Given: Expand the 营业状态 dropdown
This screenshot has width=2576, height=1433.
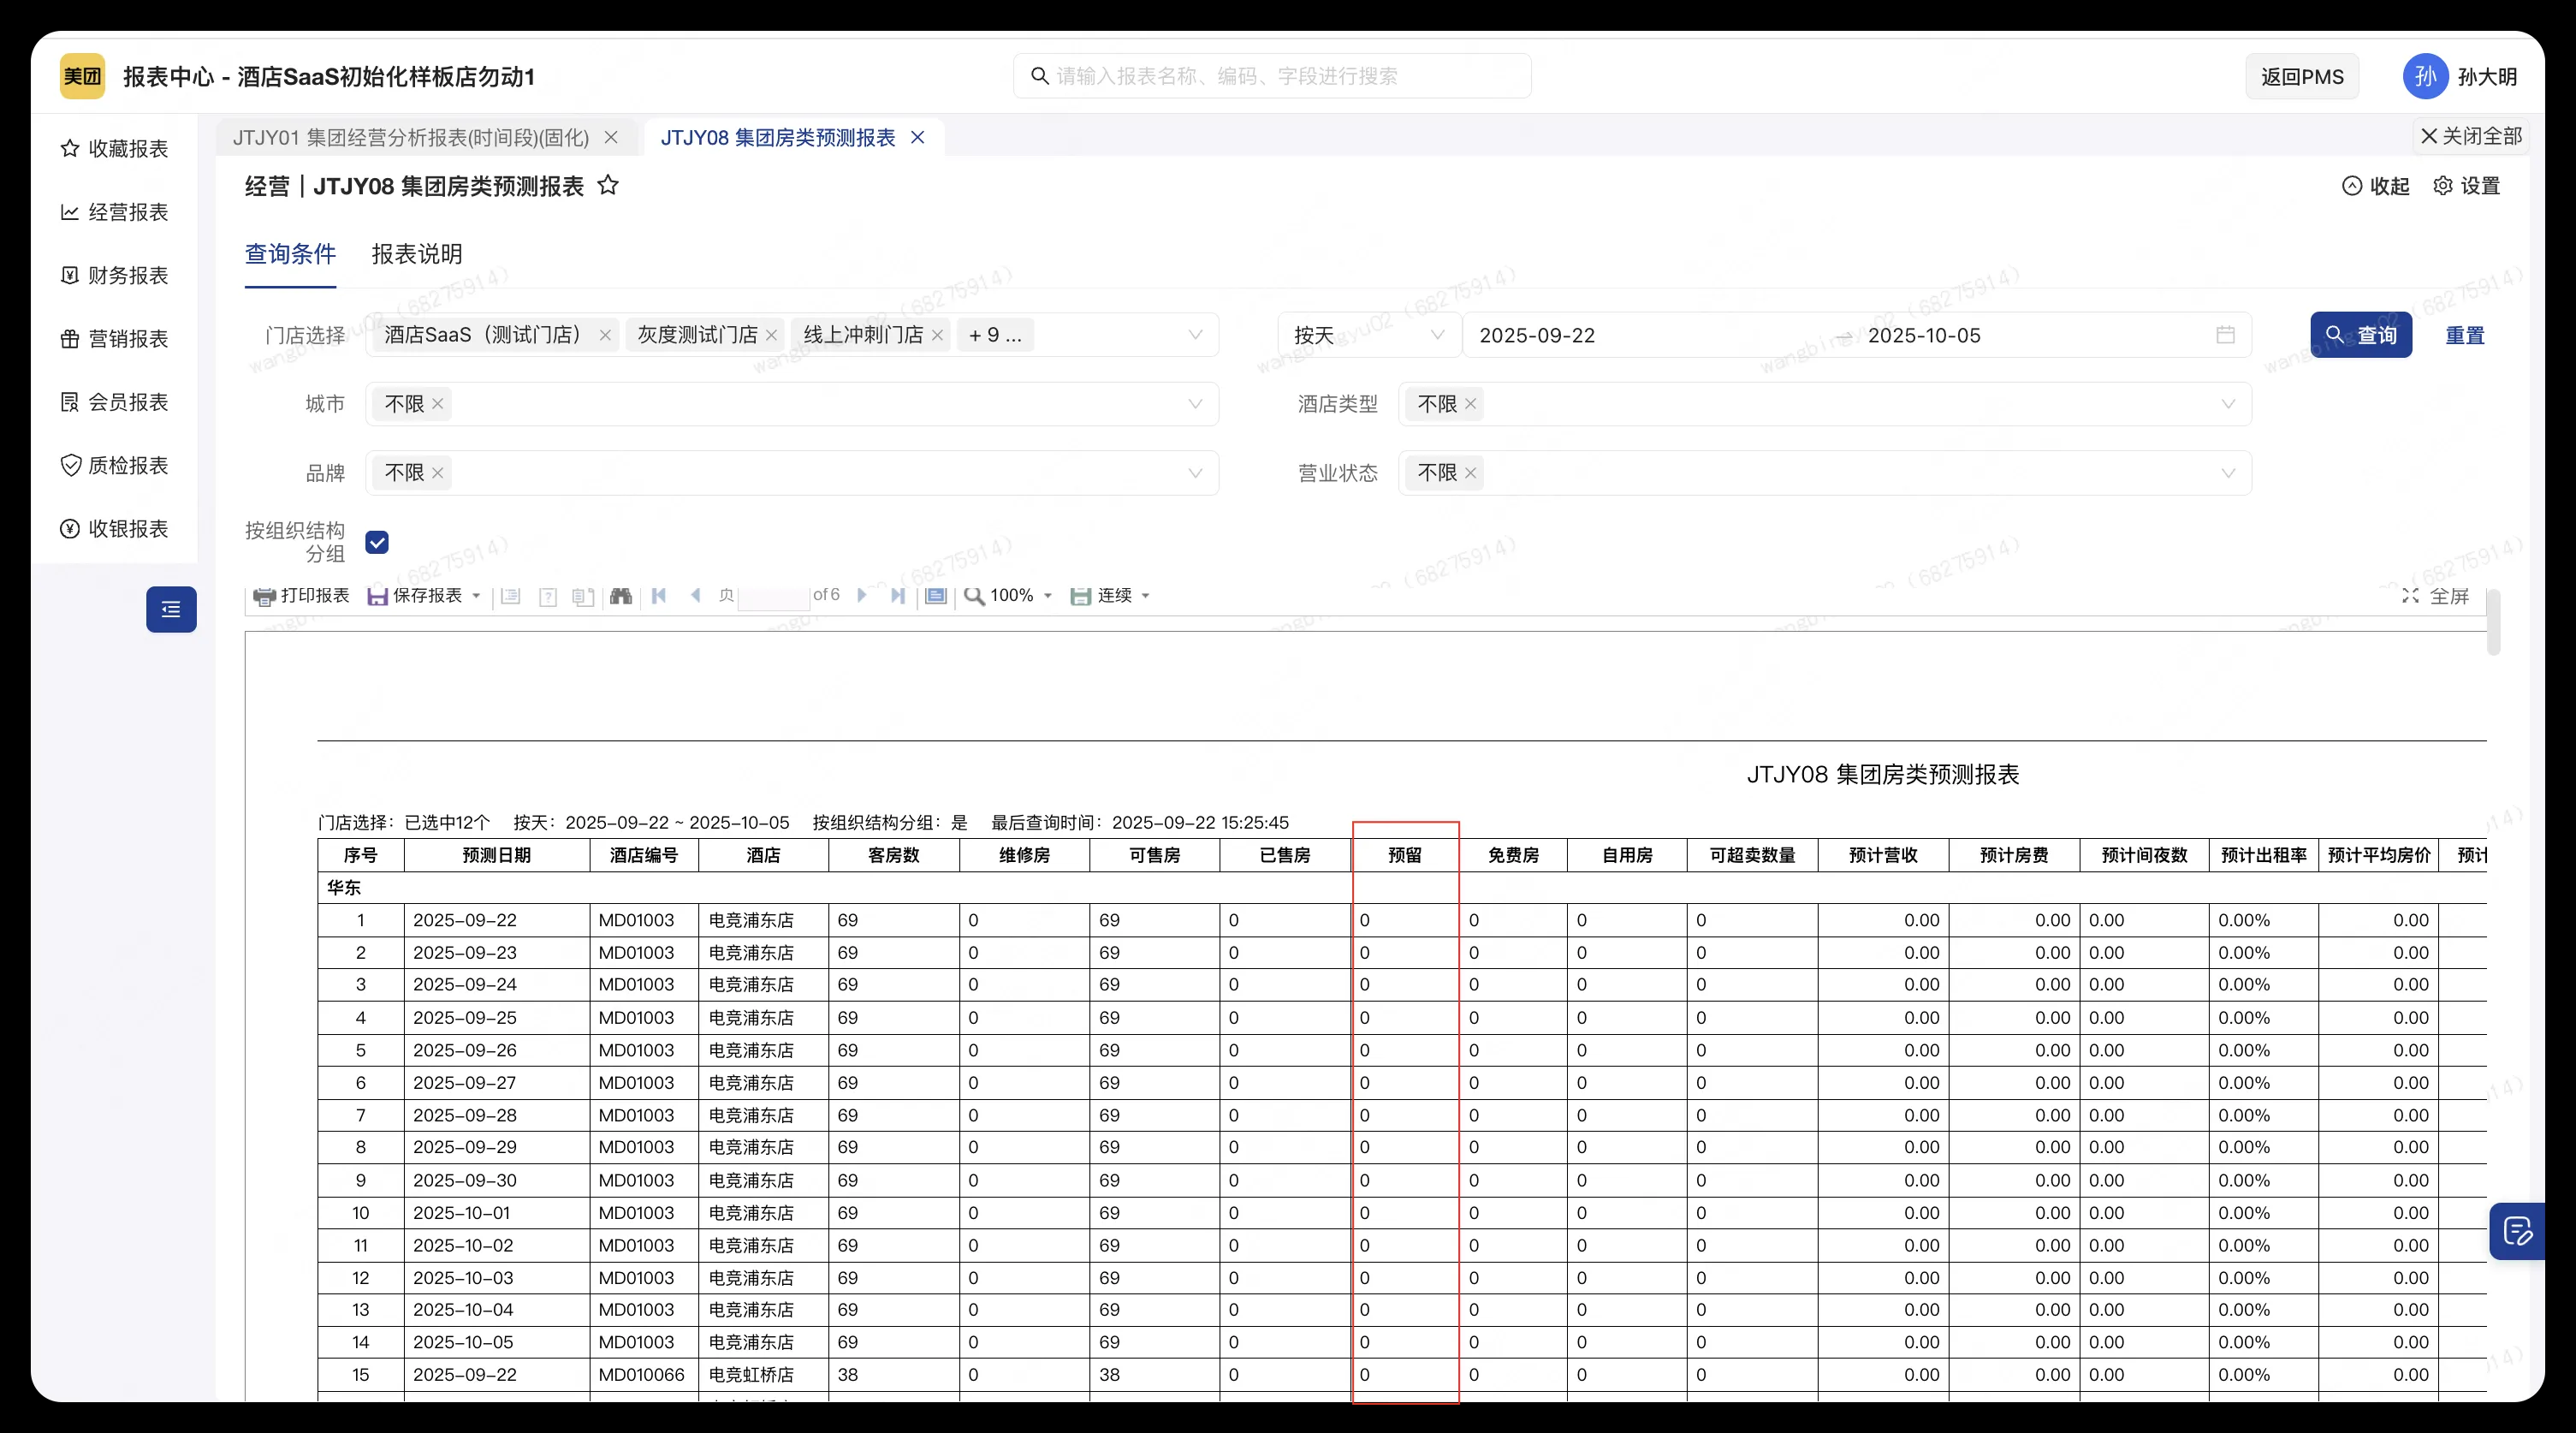Looking at the screenshot, I should coord(2228,473).
